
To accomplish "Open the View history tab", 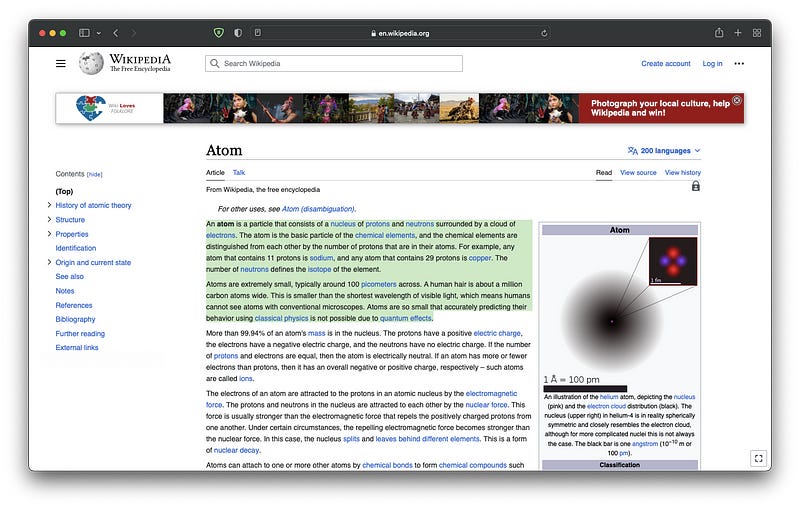I will [683, 173].
